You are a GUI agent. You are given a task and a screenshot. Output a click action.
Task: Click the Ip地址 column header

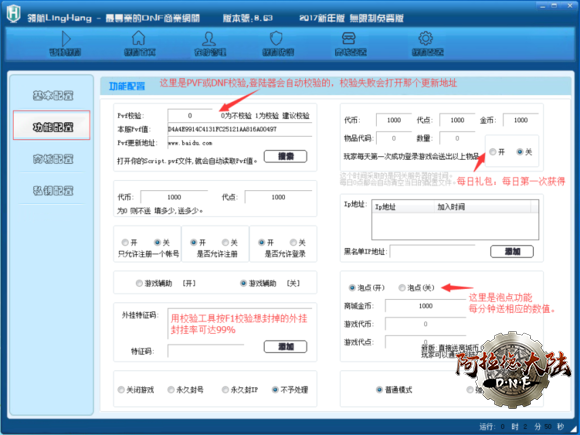403,207
